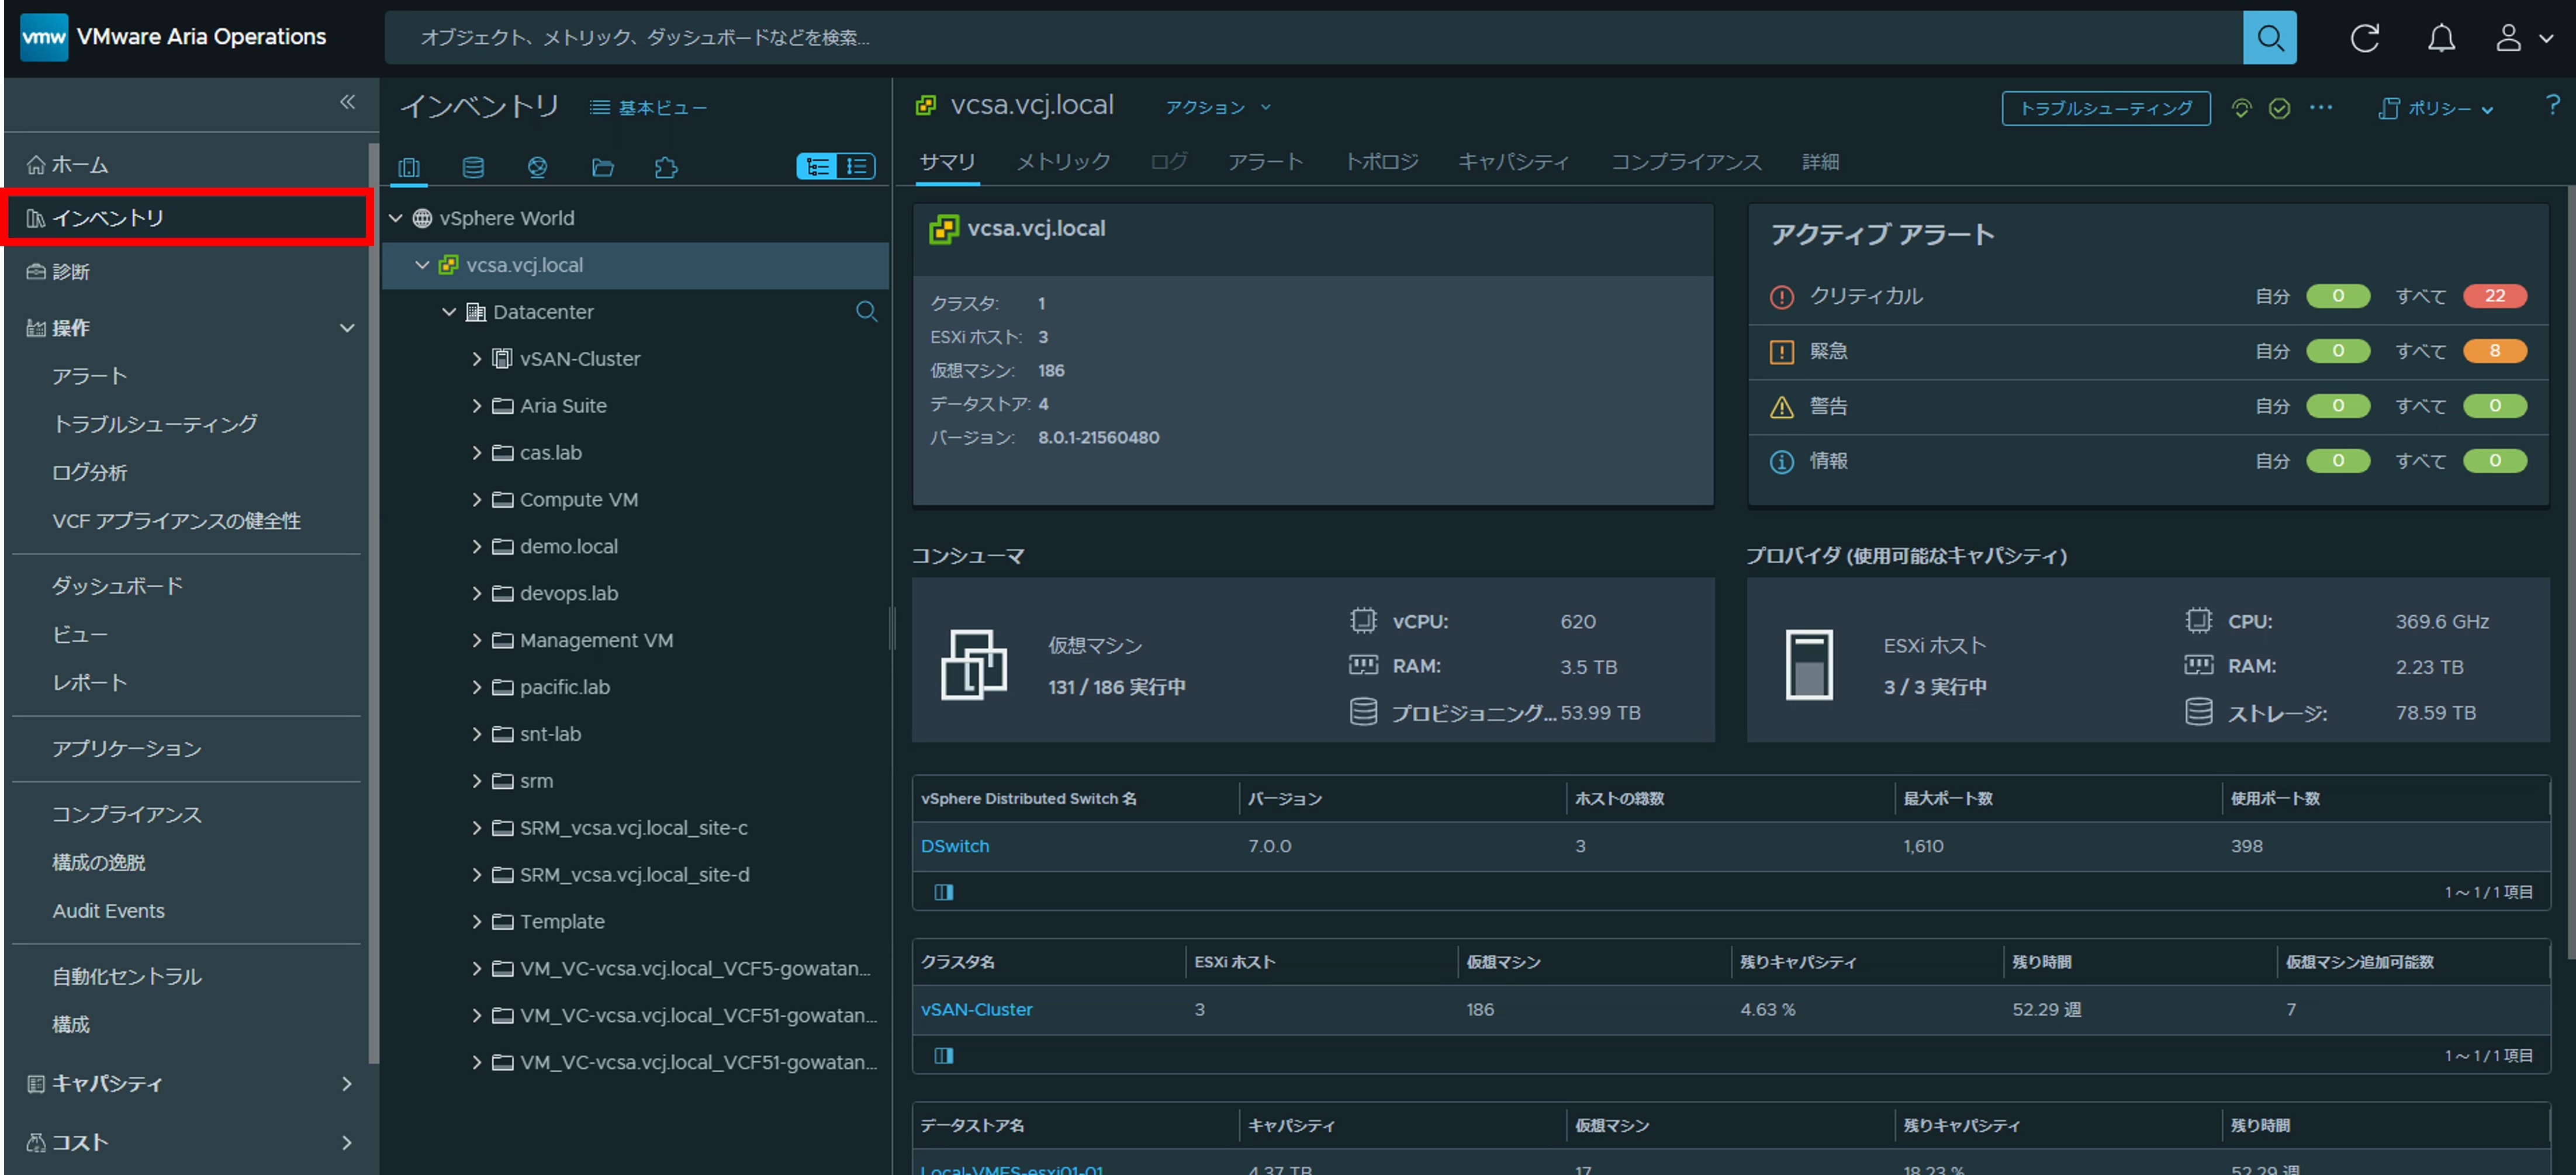Open the ポリシー dropdown
This screenshot has height=1175, width=2576.
(x=2435, y=108)
